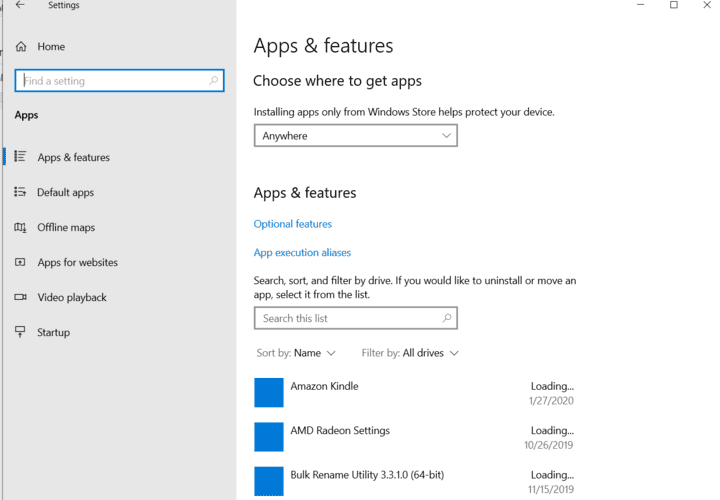Click the AMD Radeon Settings app icon
The width and height of the screenshot is (720, 500).
[269, 437]
